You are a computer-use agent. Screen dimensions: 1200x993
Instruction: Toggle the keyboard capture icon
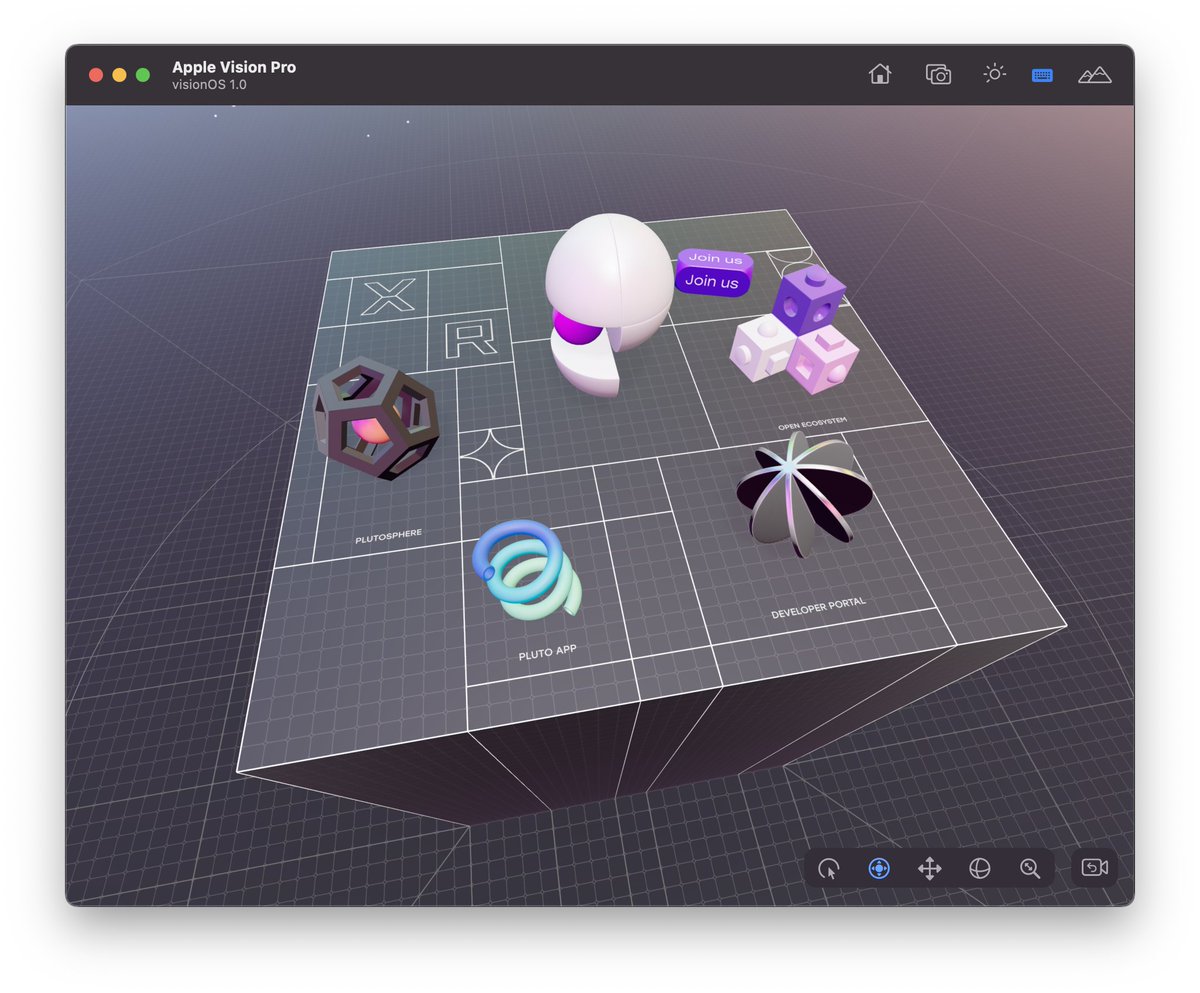click(x=1042, y=75)
